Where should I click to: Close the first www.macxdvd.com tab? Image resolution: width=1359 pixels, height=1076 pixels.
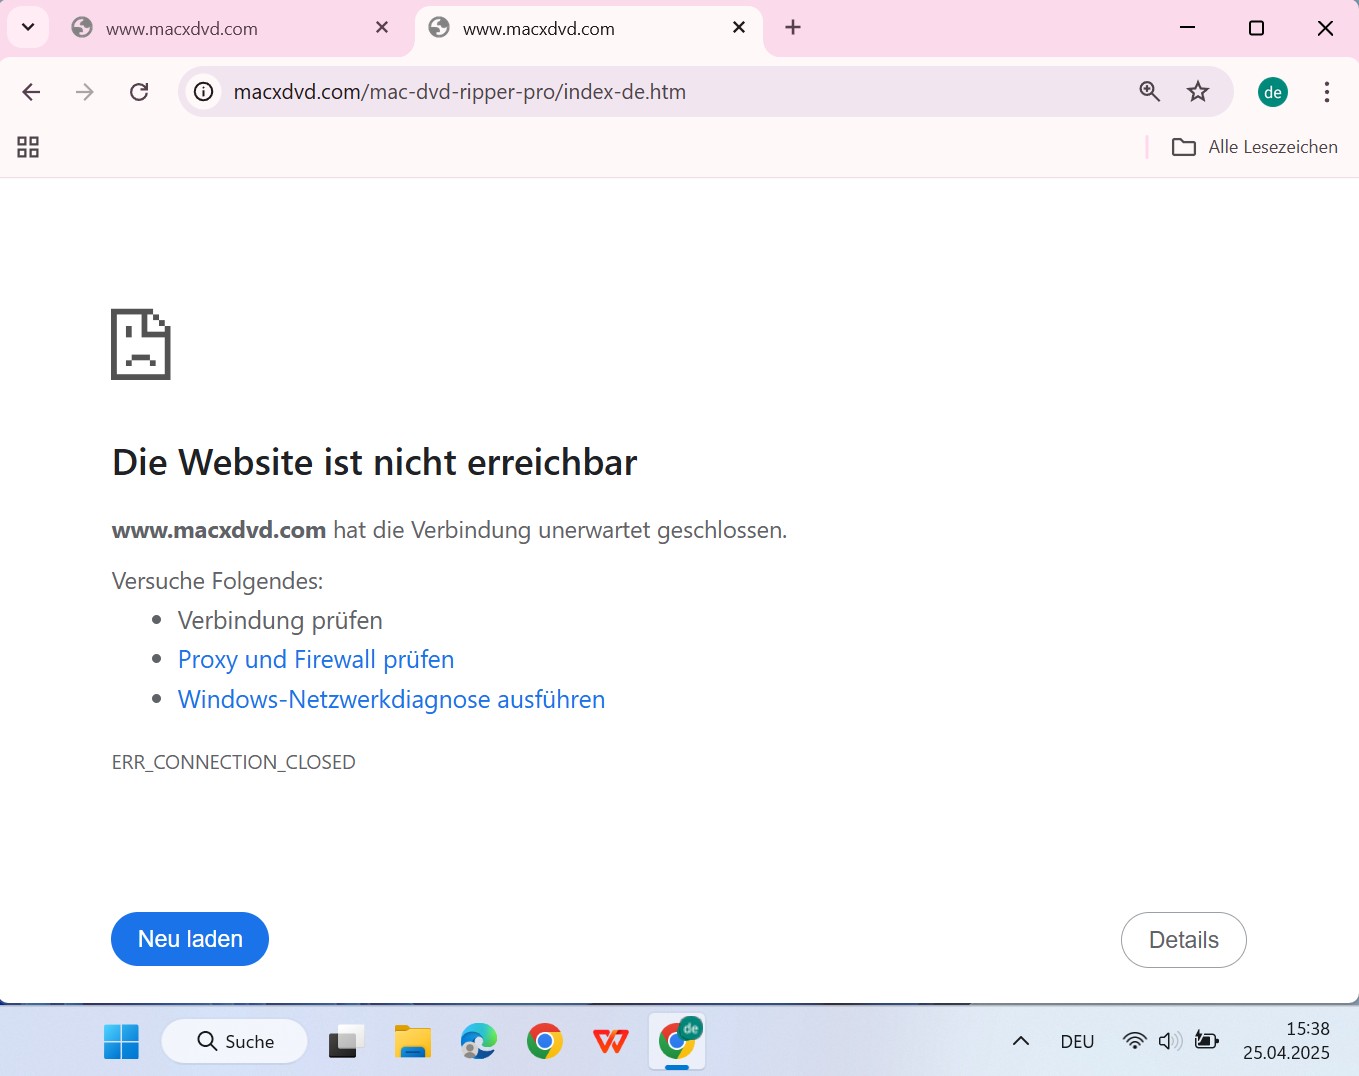[382, 28]
